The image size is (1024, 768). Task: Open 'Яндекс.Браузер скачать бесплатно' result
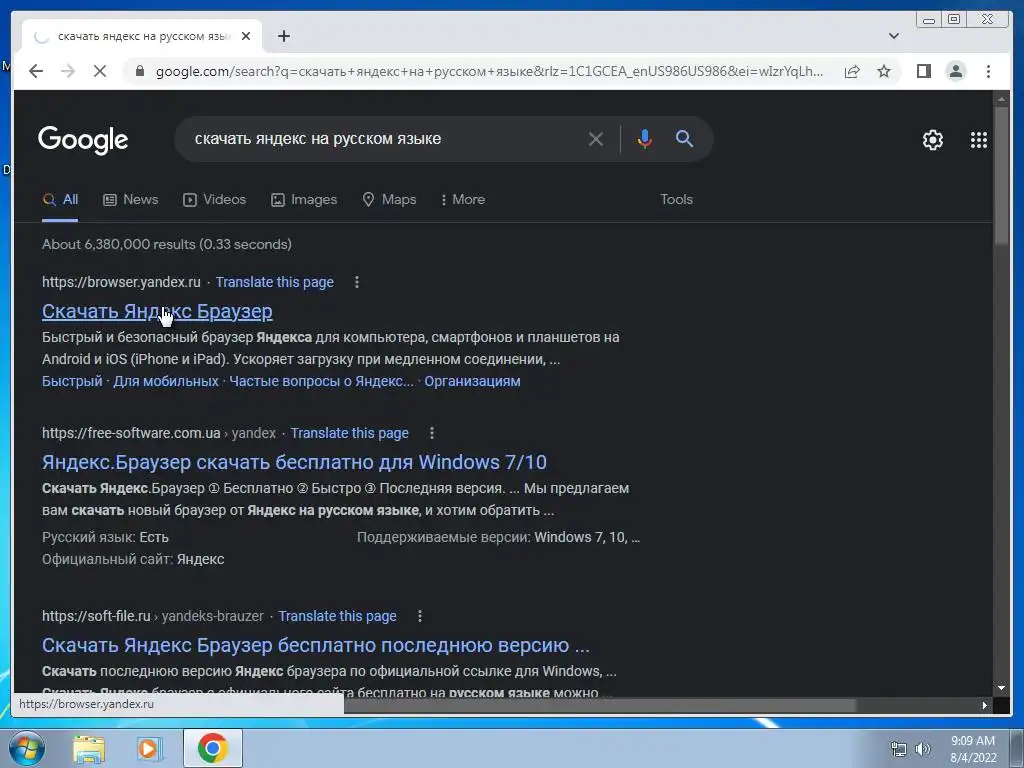pos(294,462)
